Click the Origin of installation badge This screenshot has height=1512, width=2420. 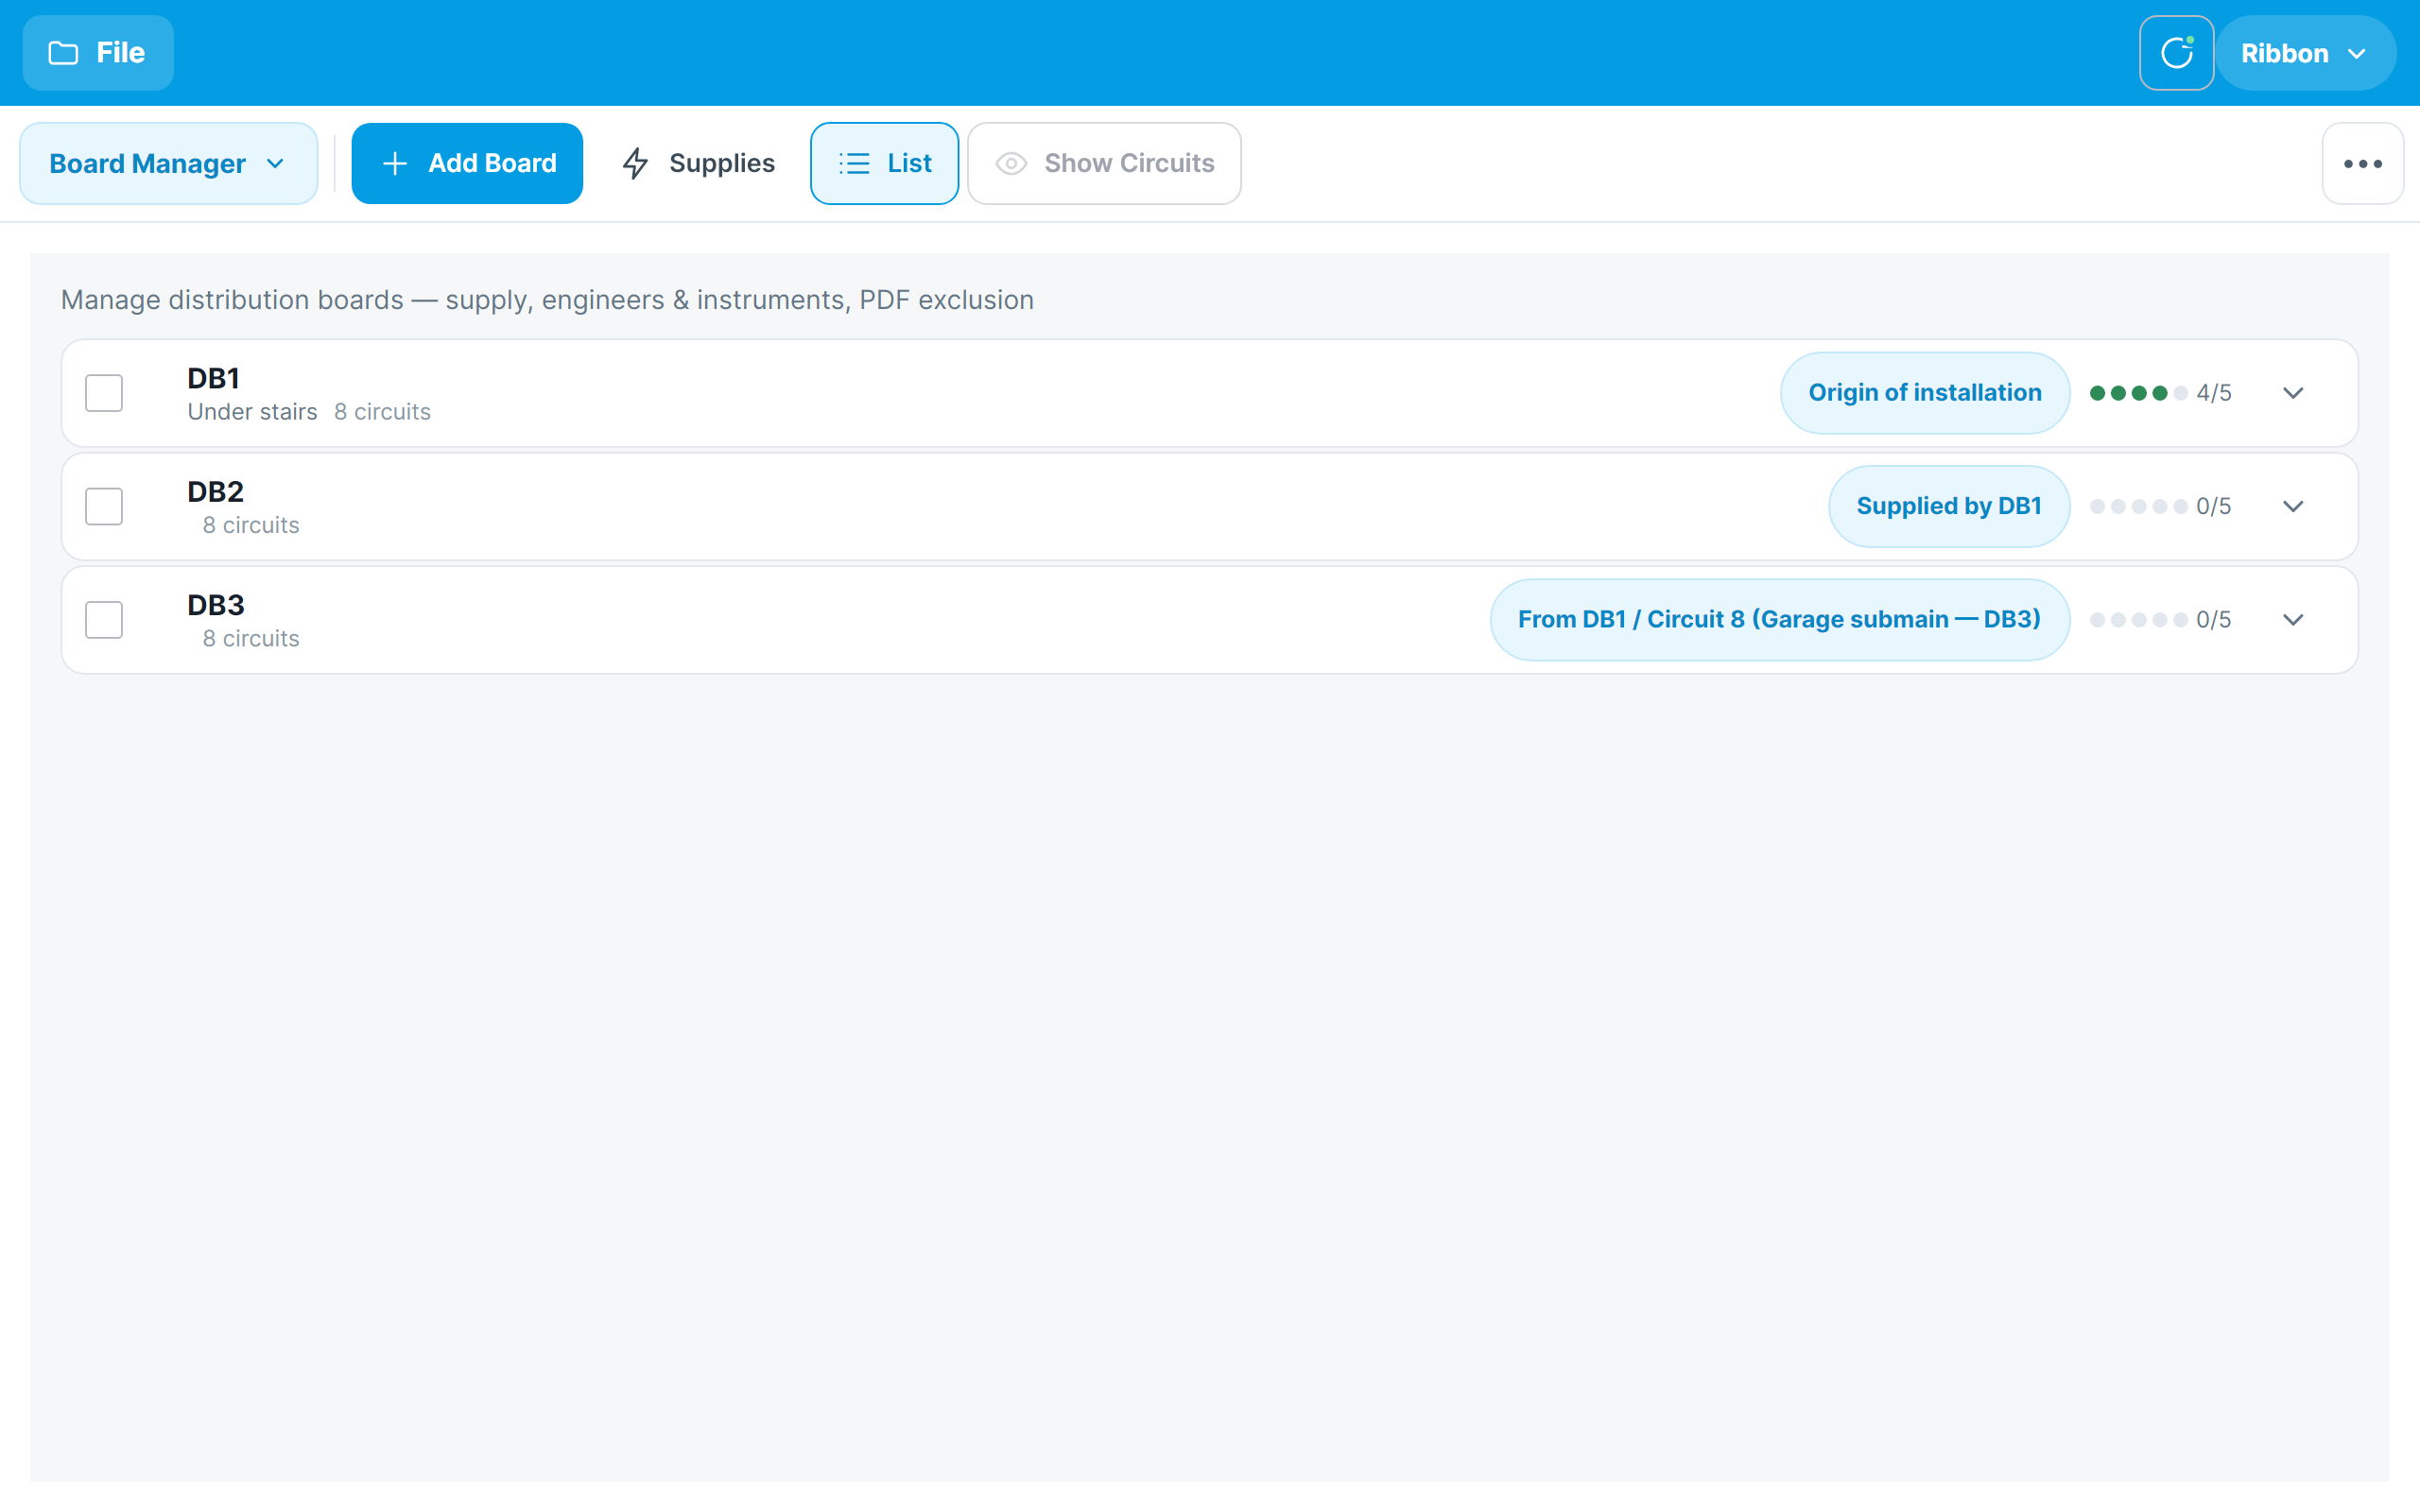1924,393
